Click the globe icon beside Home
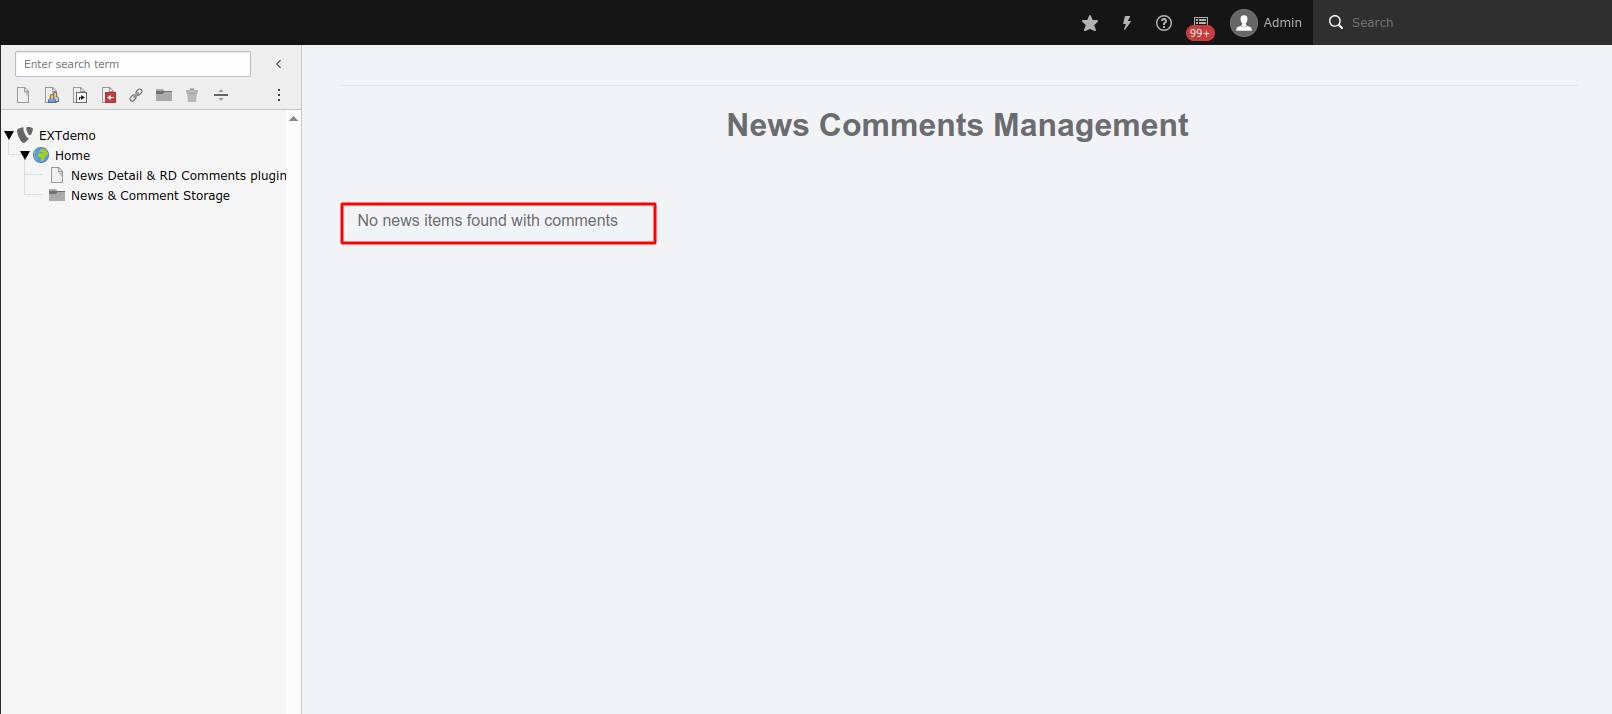Viewport: 1612px width, 714px height. coord(41,155)
